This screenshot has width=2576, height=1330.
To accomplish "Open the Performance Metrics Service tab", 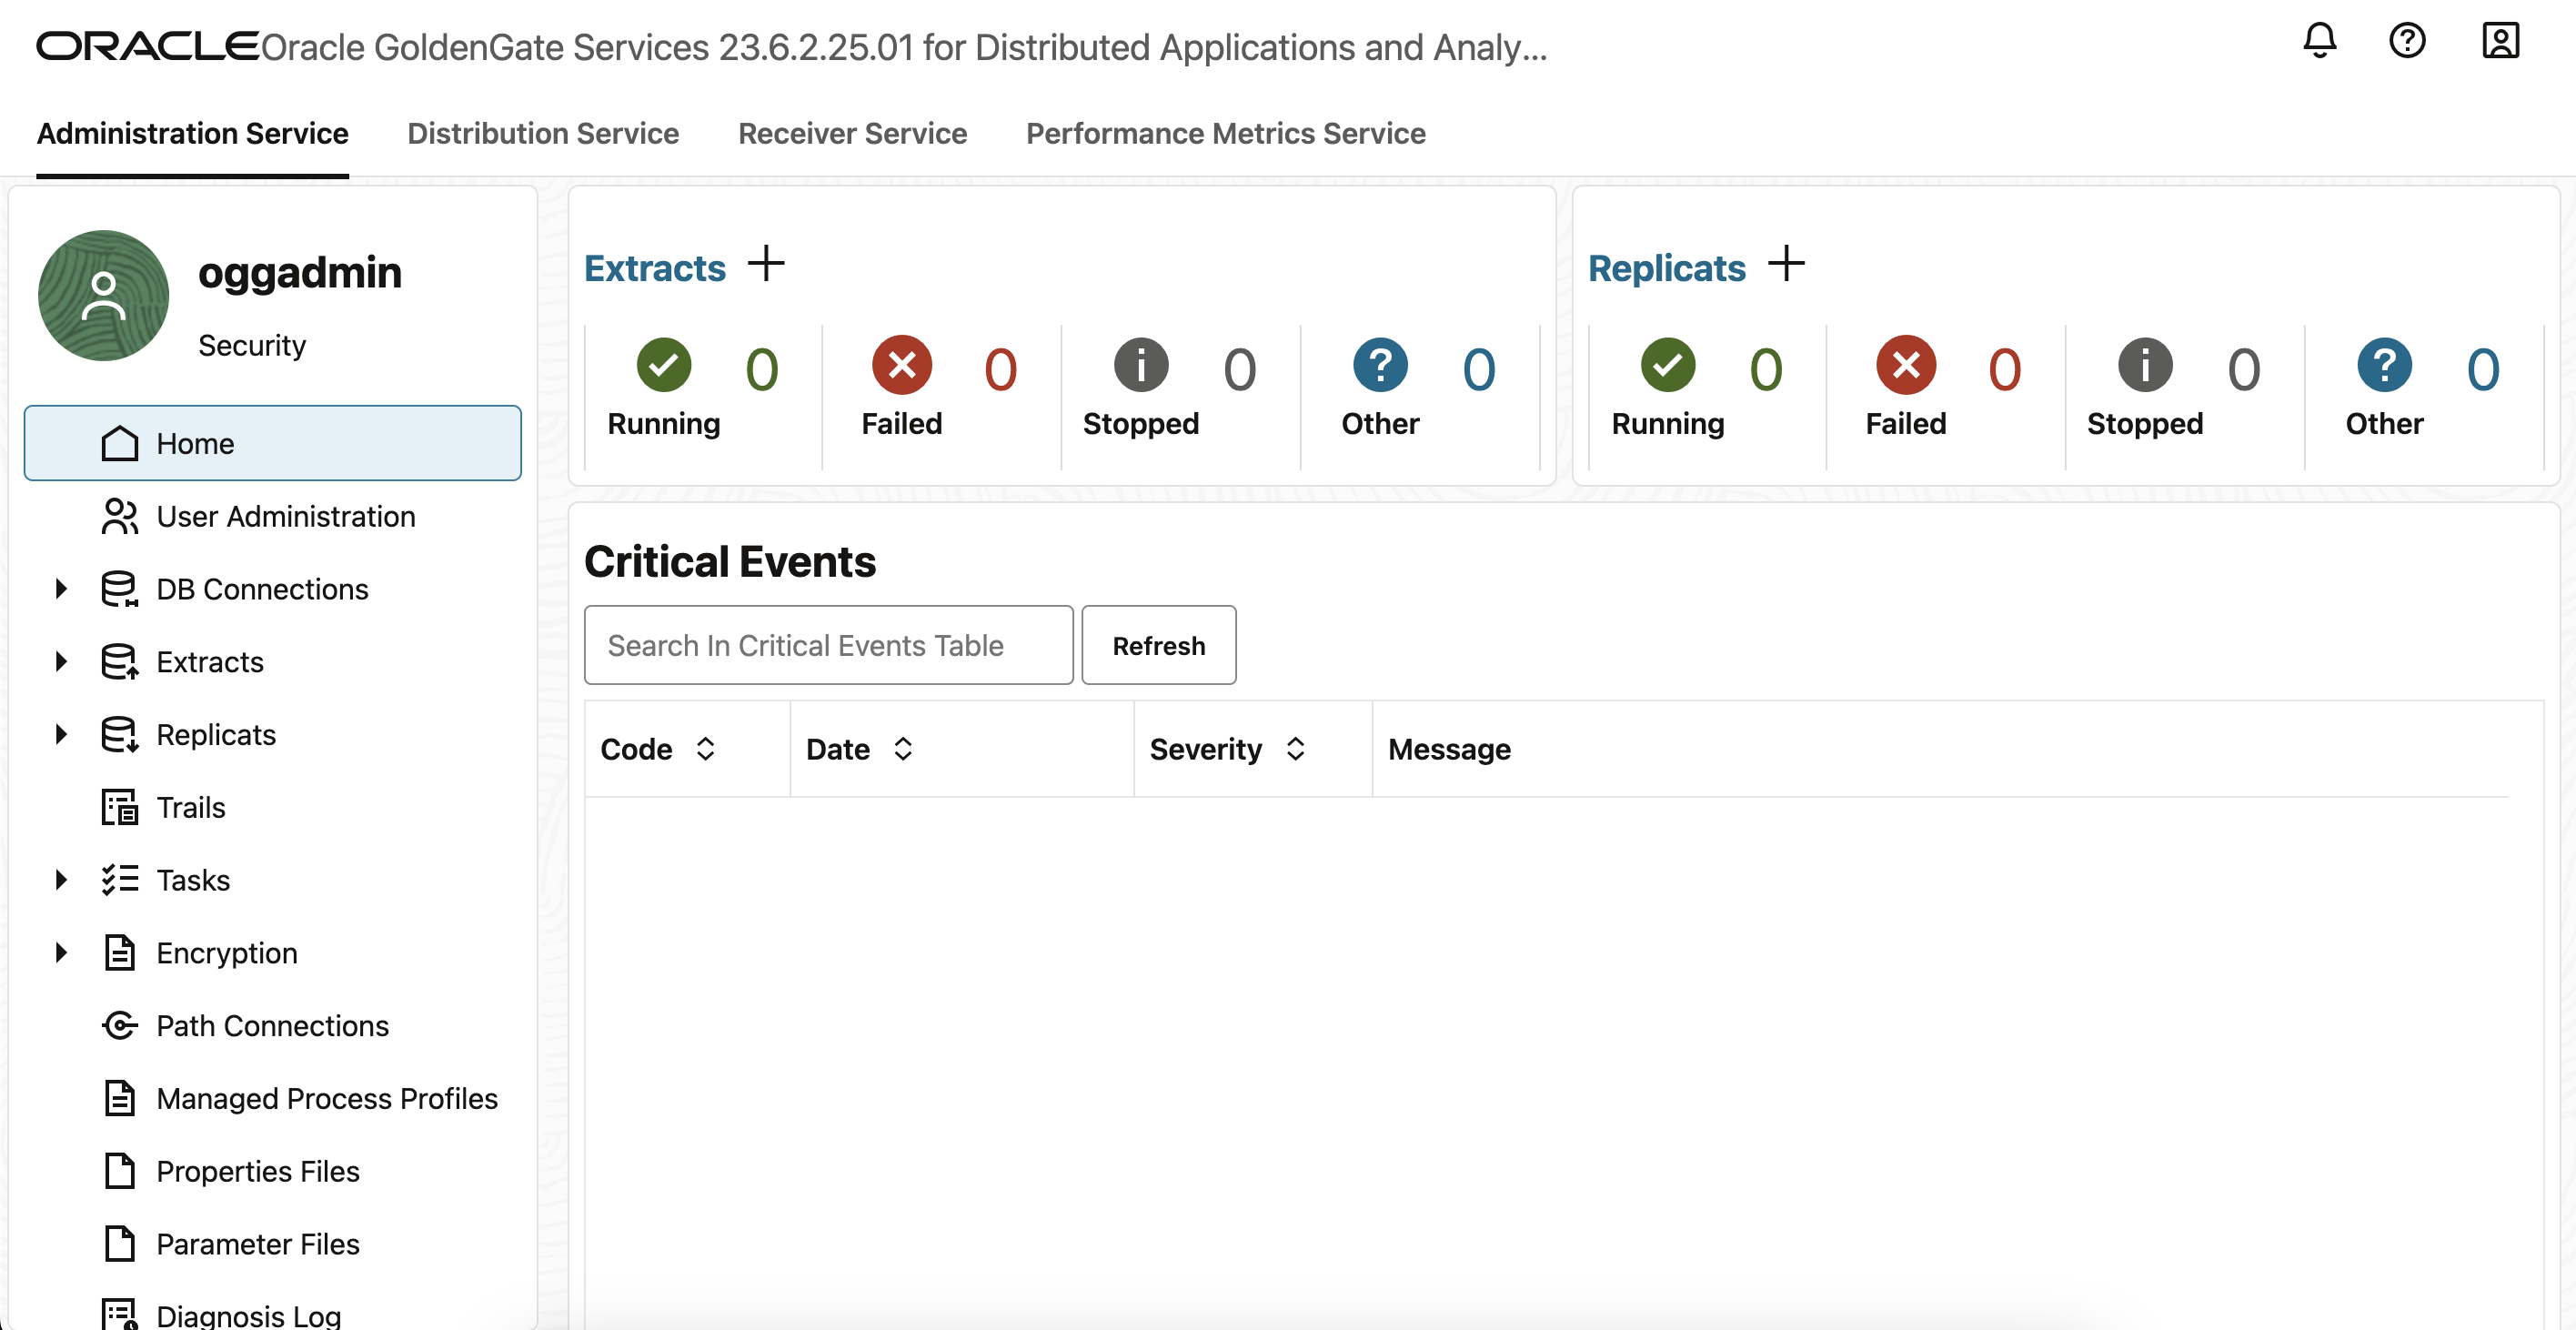I will pyautogui.click(x=1225, y=133).
